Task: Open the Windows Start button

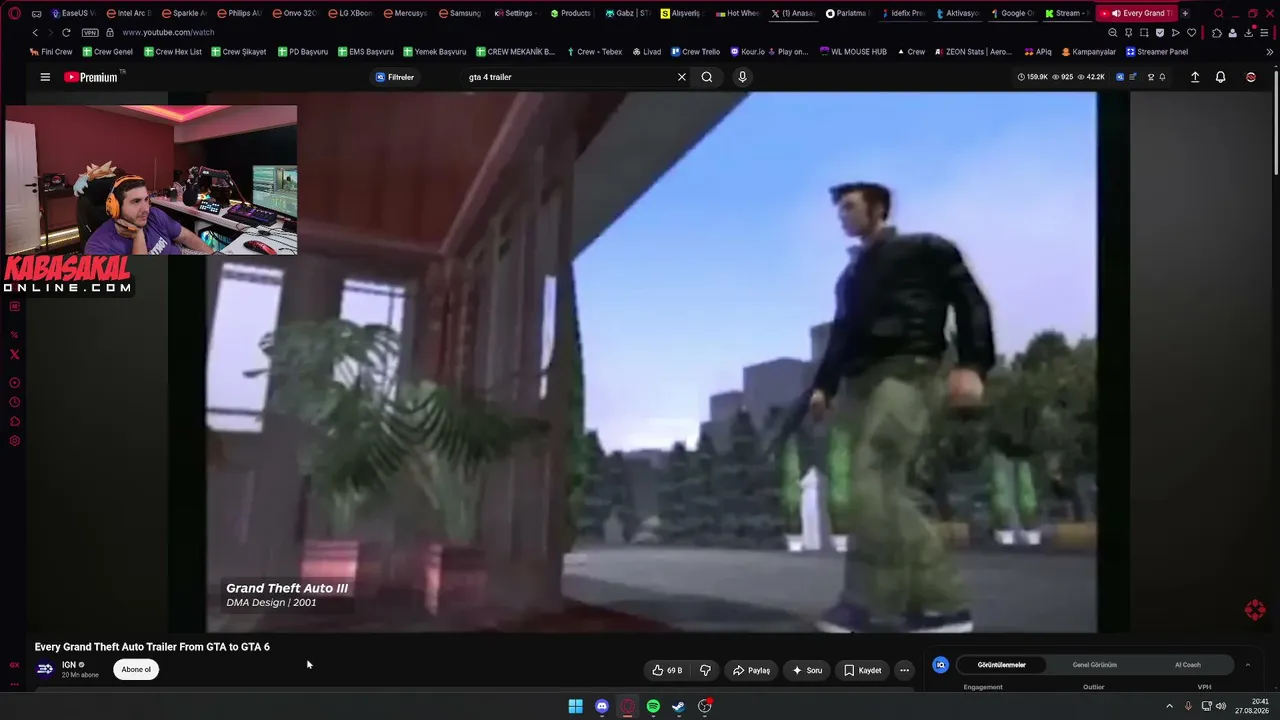Action: [x=576, y=706]
